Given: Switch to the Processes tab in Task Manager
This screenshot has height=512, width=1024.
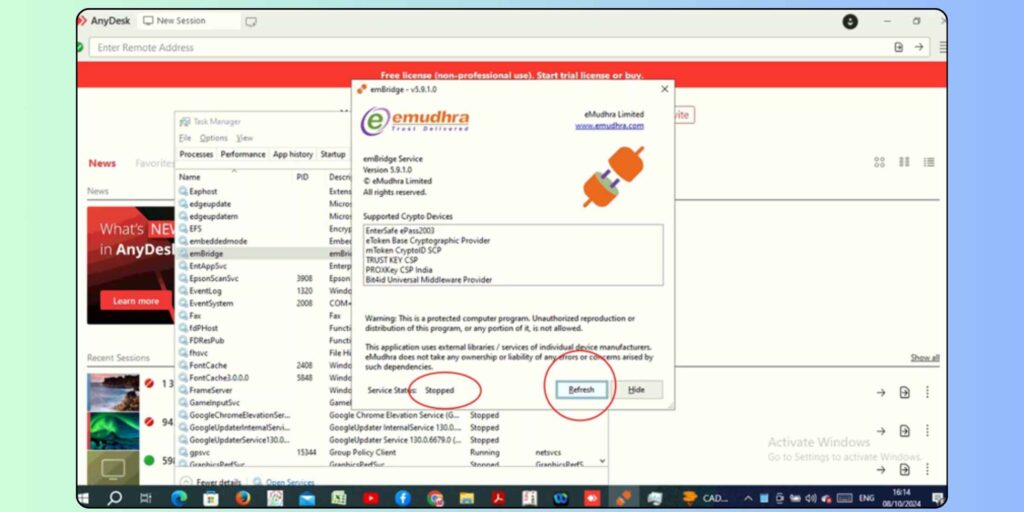Looking at the screenshot, I should pos(196,154).
